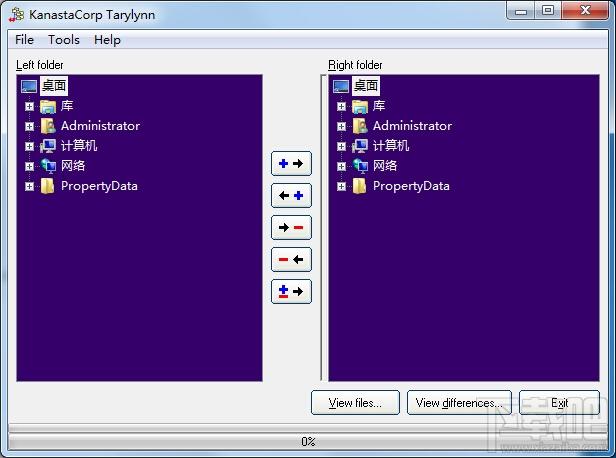616x458 pixels.
Task: Open the File menu
Action: [24, 40]
